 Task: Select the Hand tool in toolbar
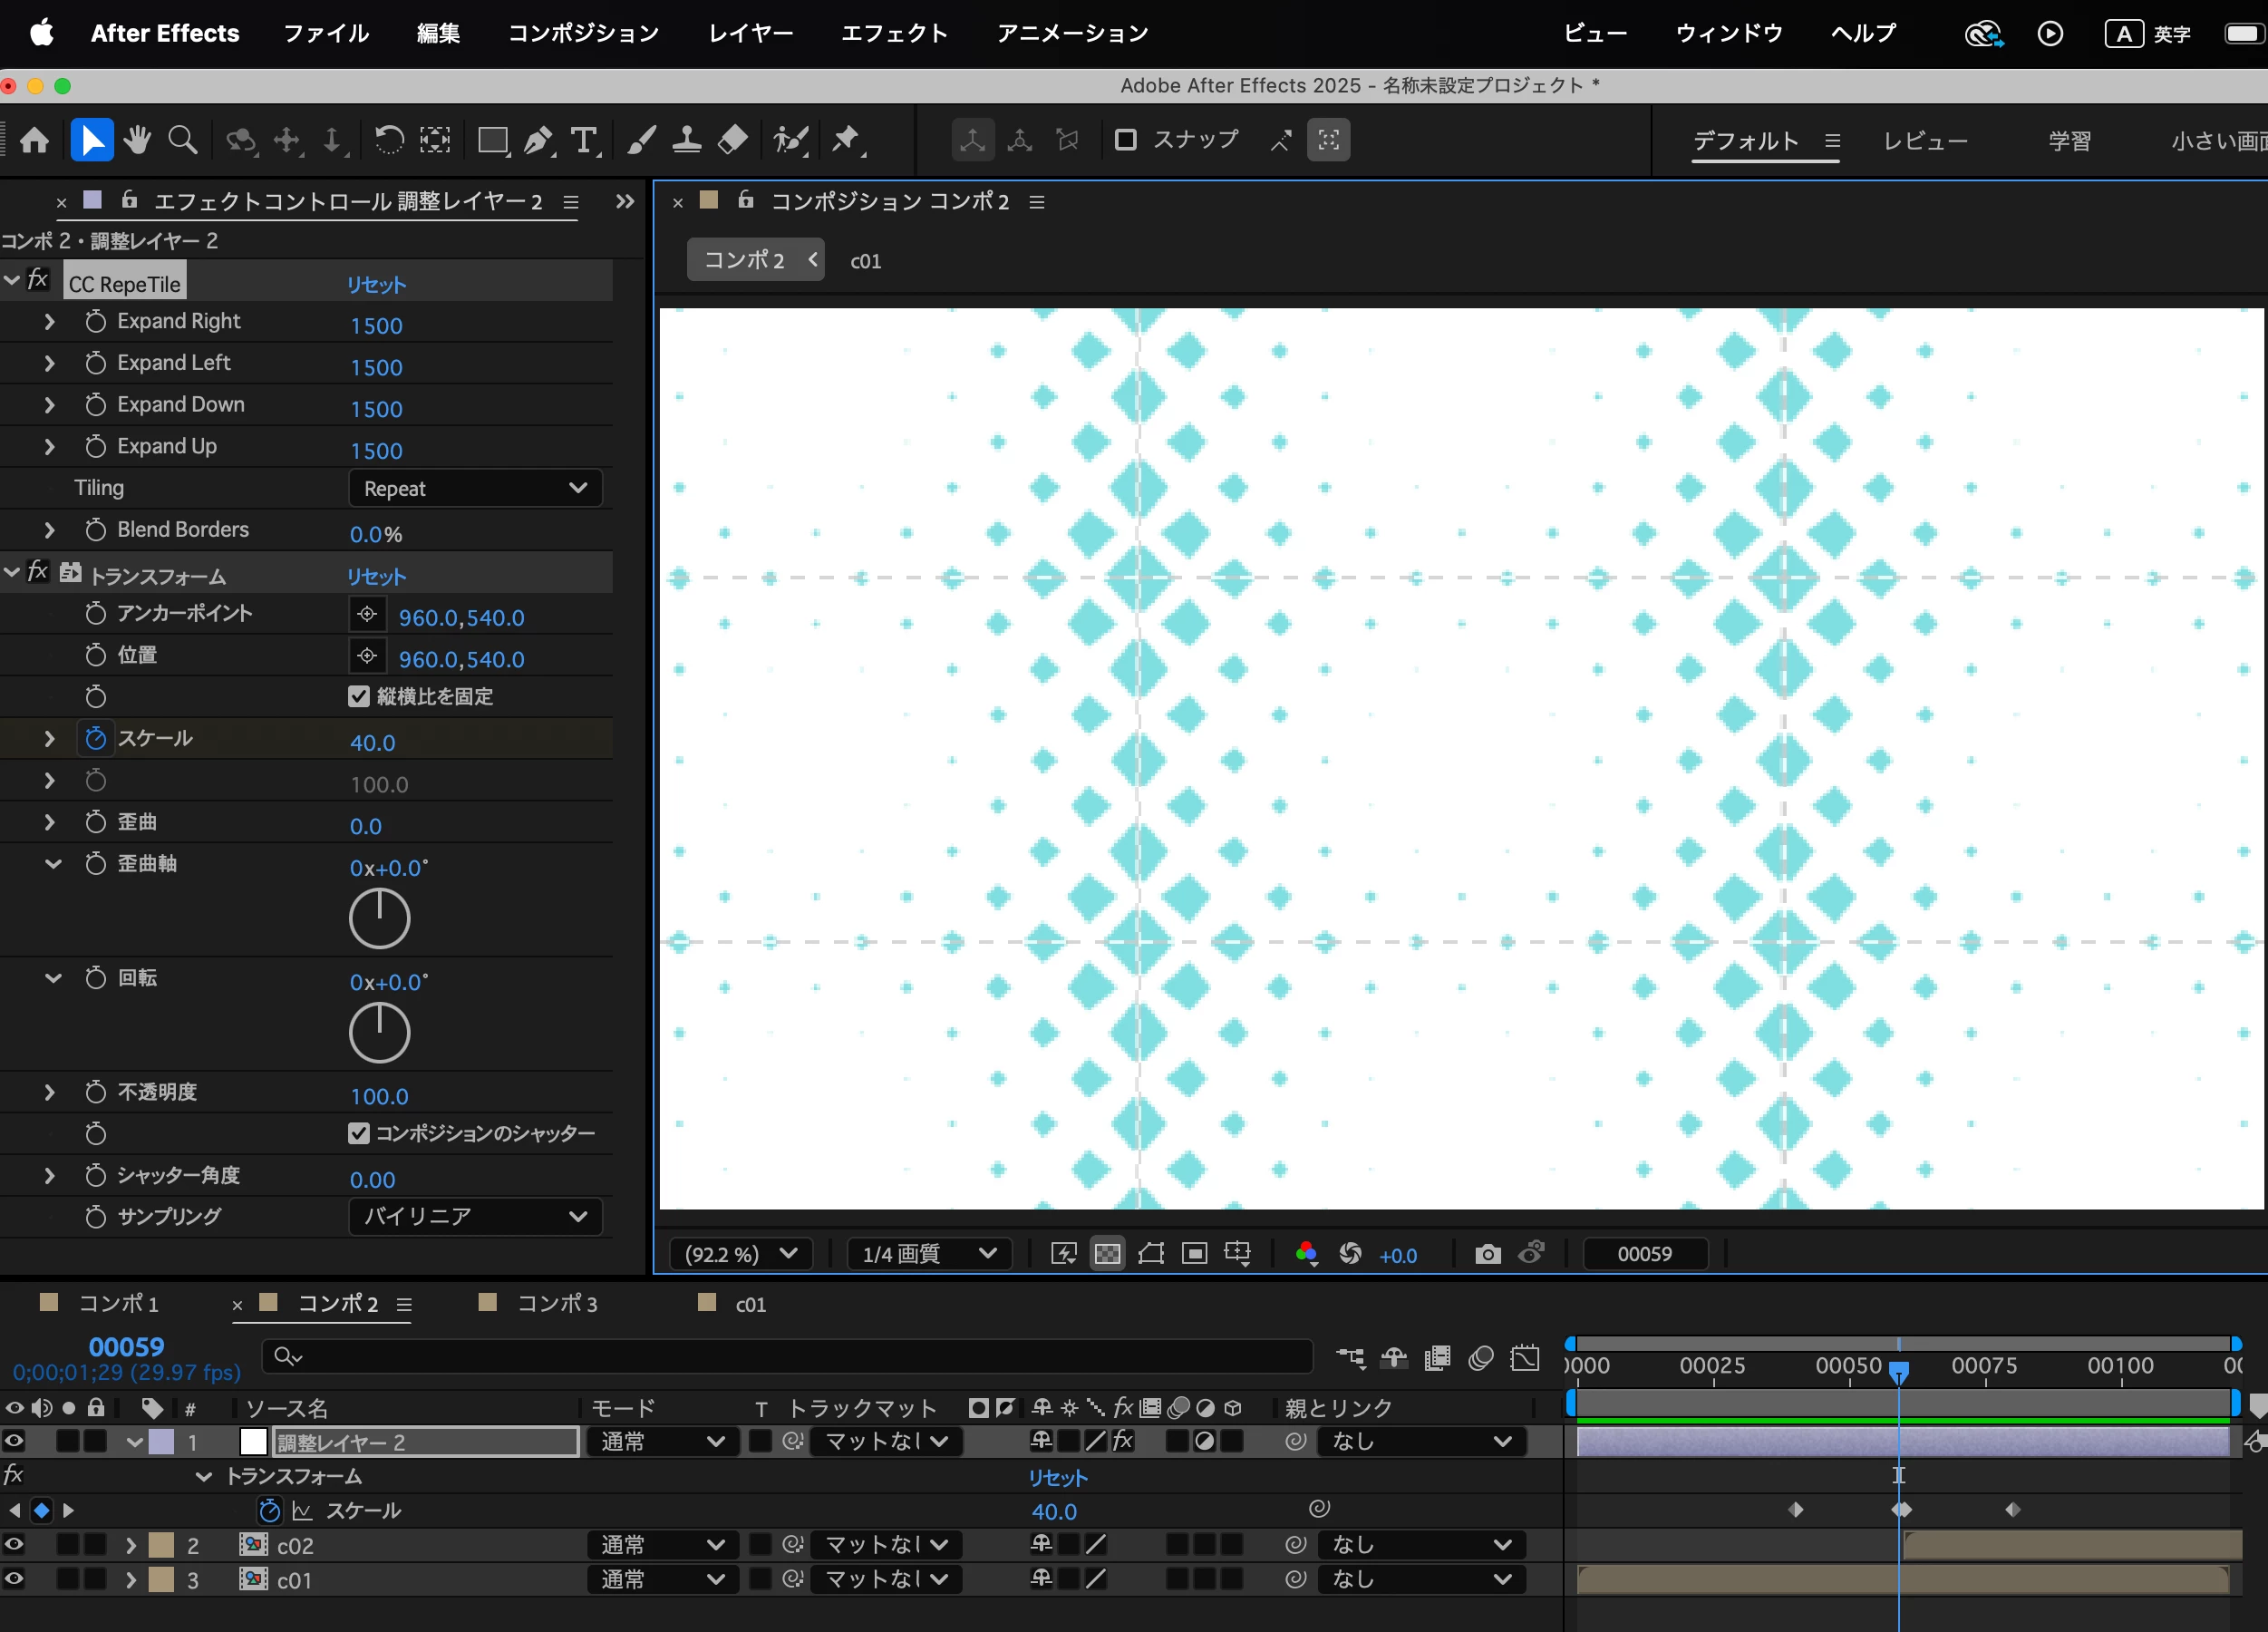click(x=138, y=140)
